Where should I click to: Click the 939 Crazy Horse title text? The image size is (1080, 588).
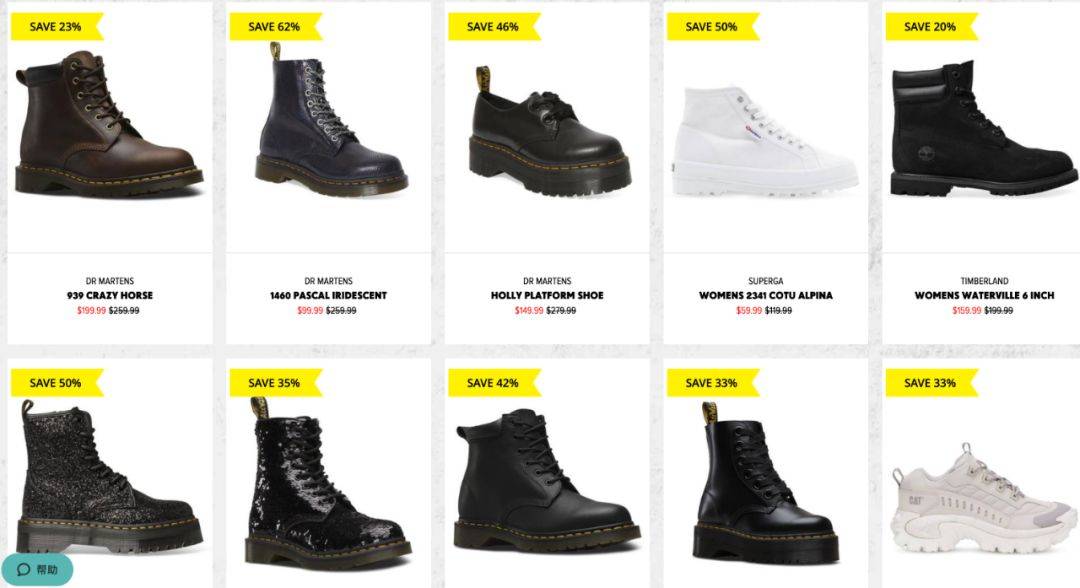tap(110, 295)
